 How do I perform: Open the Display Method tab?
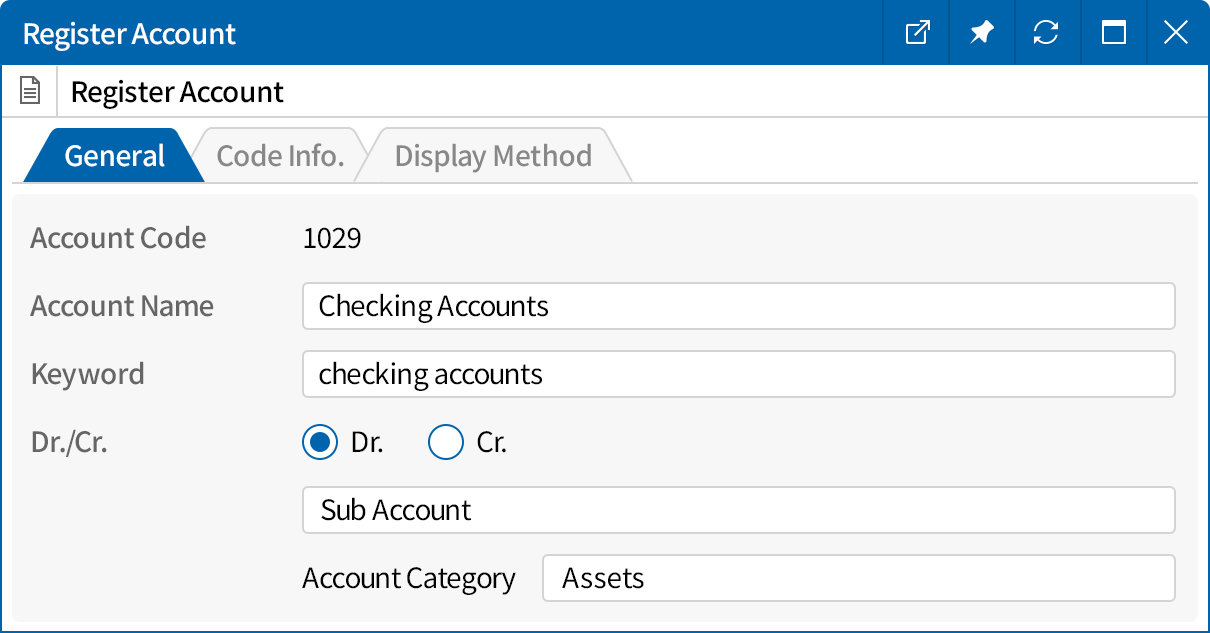click(492, 155)
